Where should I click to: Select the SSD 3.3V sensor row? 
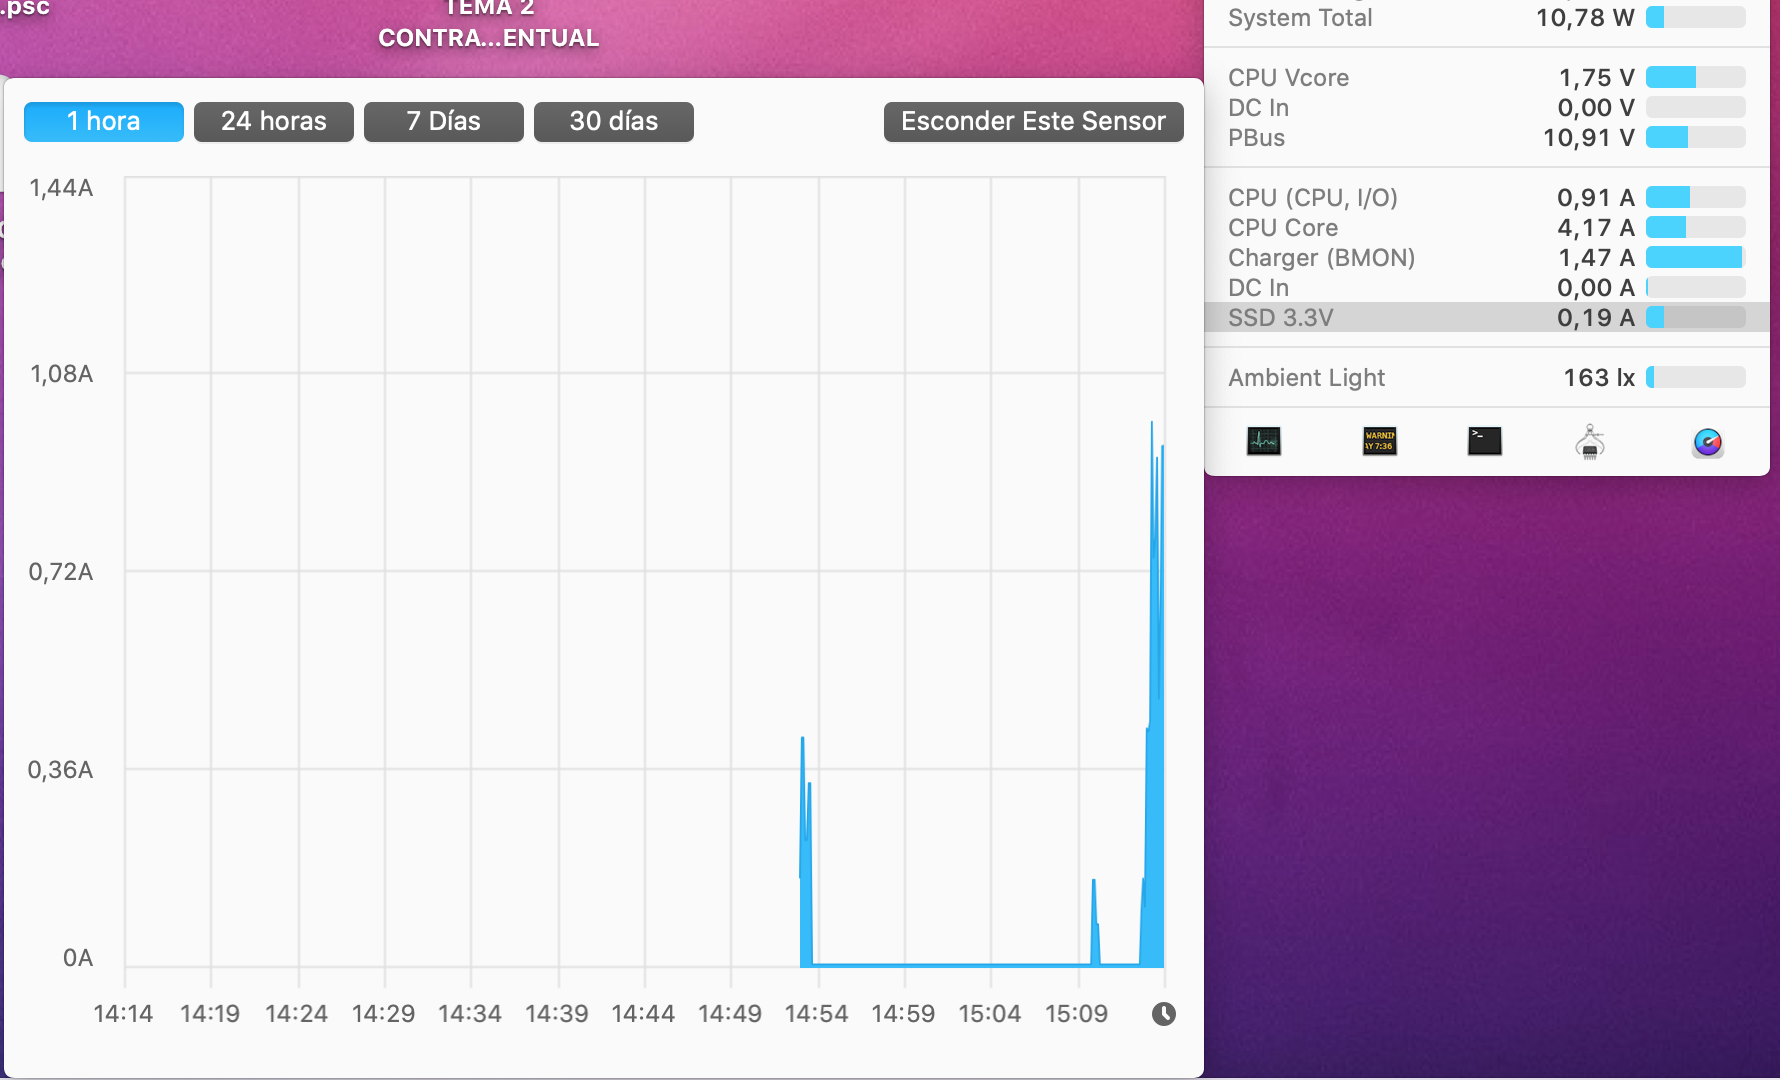tap(1487, 317)
